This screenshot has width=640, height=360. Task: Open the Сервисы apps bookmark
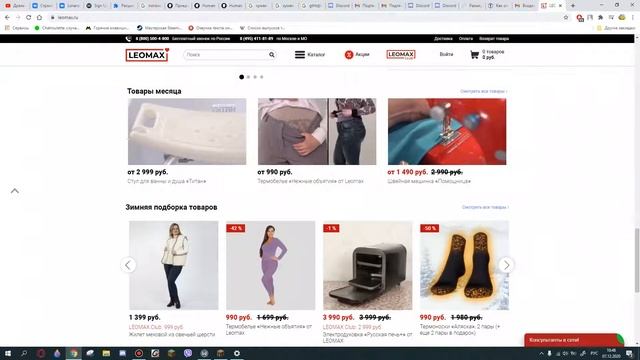16,28
